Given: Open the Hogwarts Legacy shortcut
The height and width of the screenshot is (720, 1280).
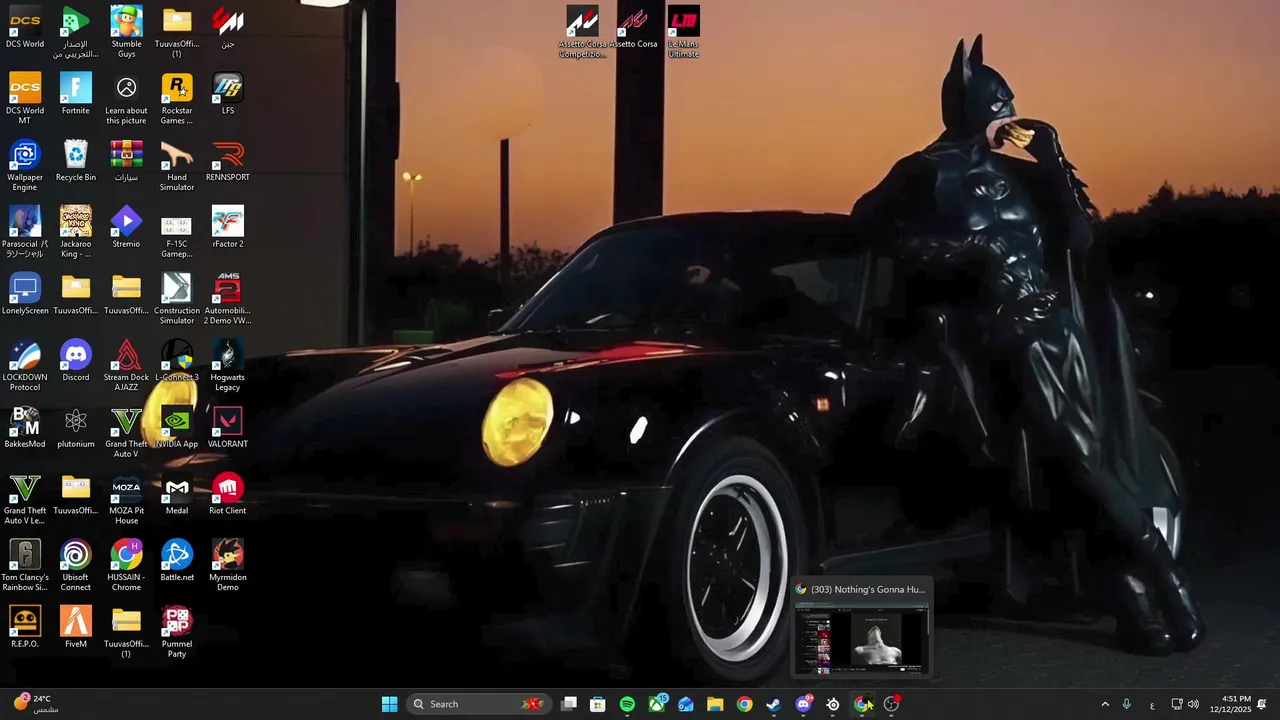Looking at the screenshot, I should [228, 365].
